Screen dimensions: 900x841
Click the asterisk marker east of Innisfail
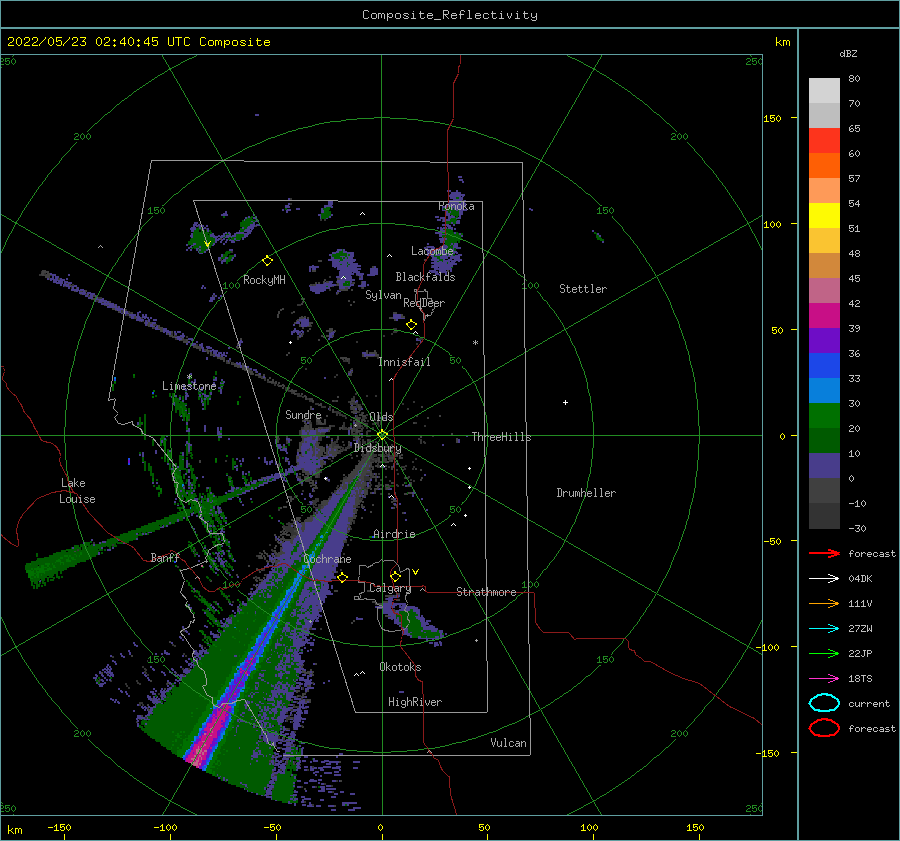point(475,343)
